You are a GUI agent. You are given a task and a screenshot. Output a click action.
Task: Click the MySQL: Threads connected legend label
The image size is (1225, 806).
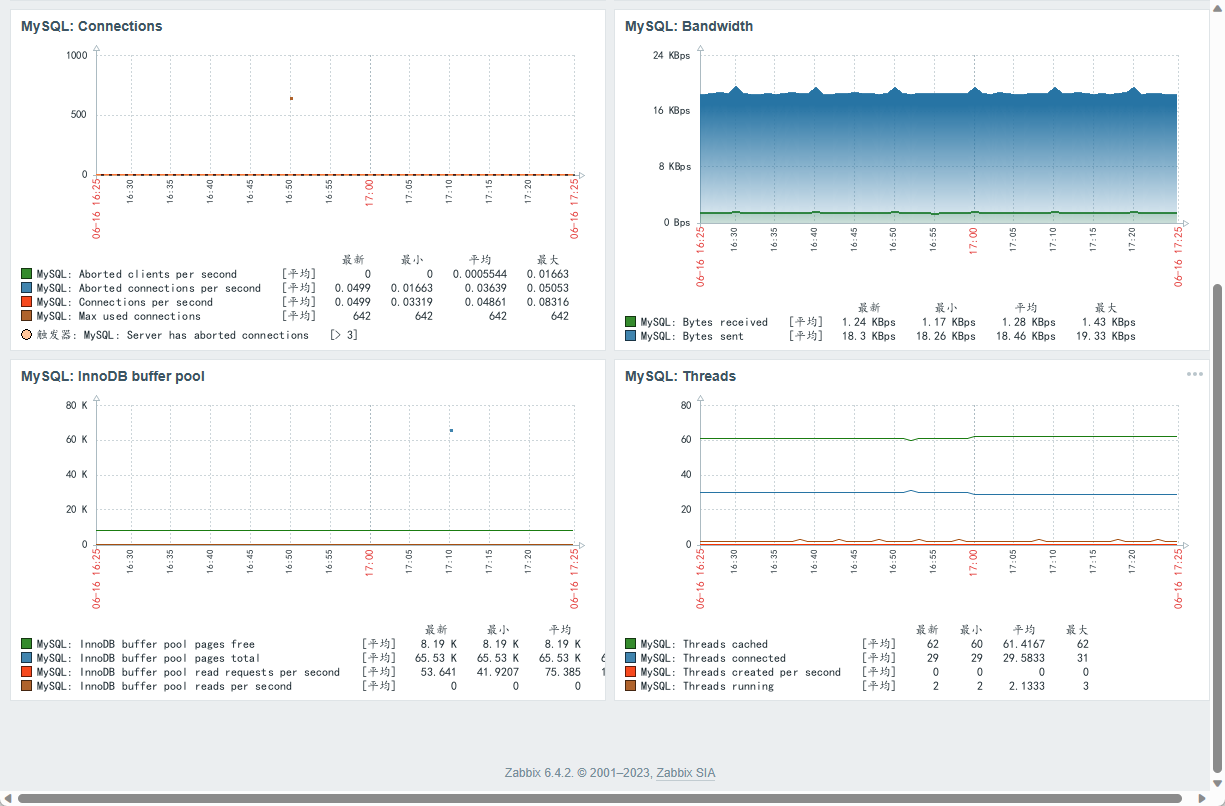point(714,658)
